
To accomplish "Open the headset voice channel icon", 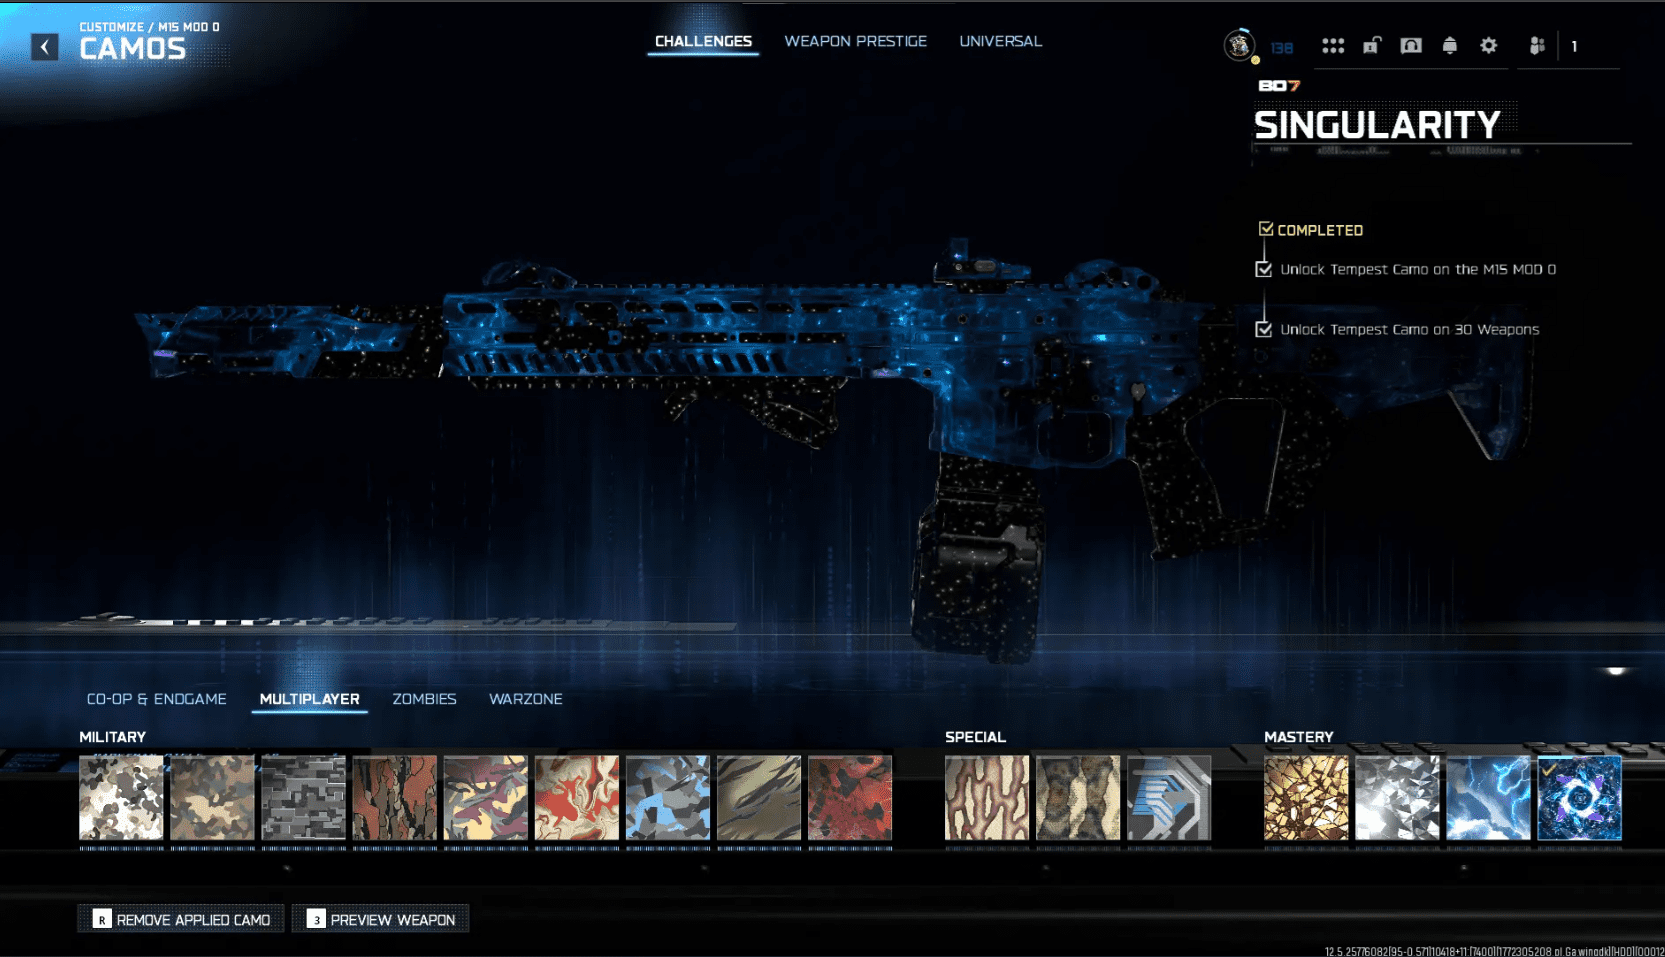I will (x=1411, y=46).
